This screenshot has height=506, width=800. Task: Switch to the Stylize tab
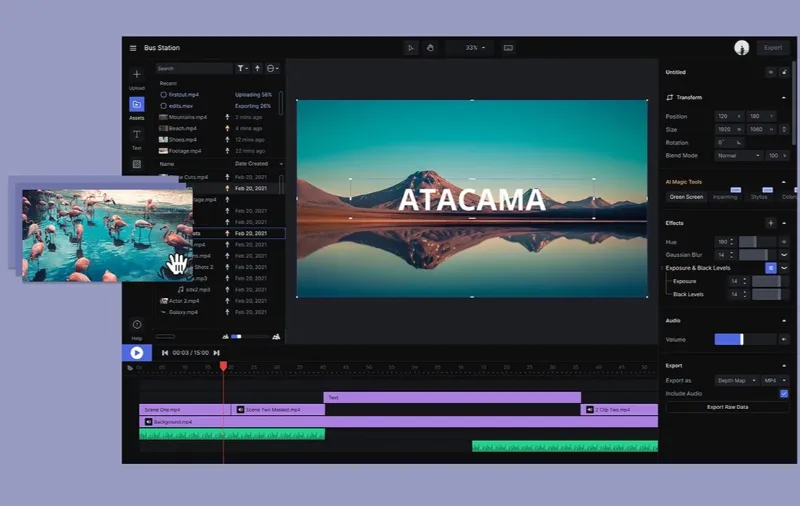coord(759,197)
